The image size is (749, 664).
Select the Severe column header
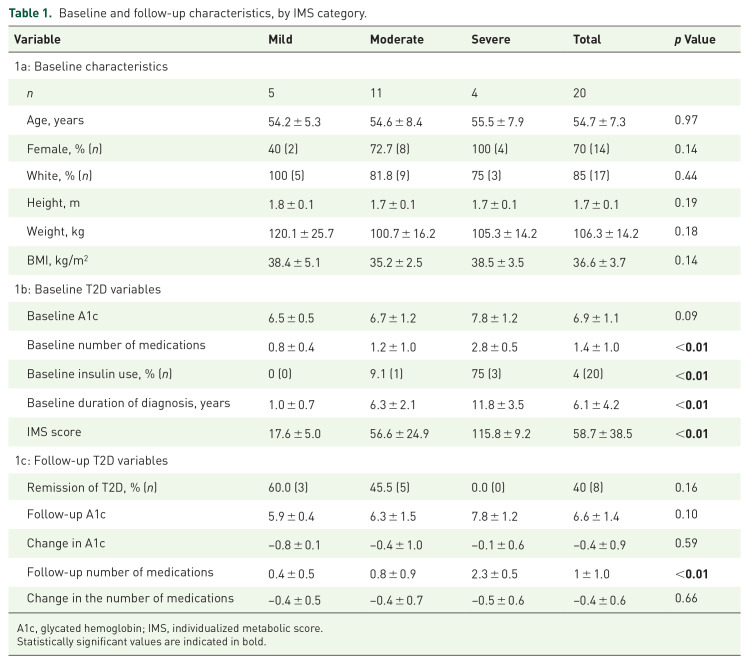(491, 40)
